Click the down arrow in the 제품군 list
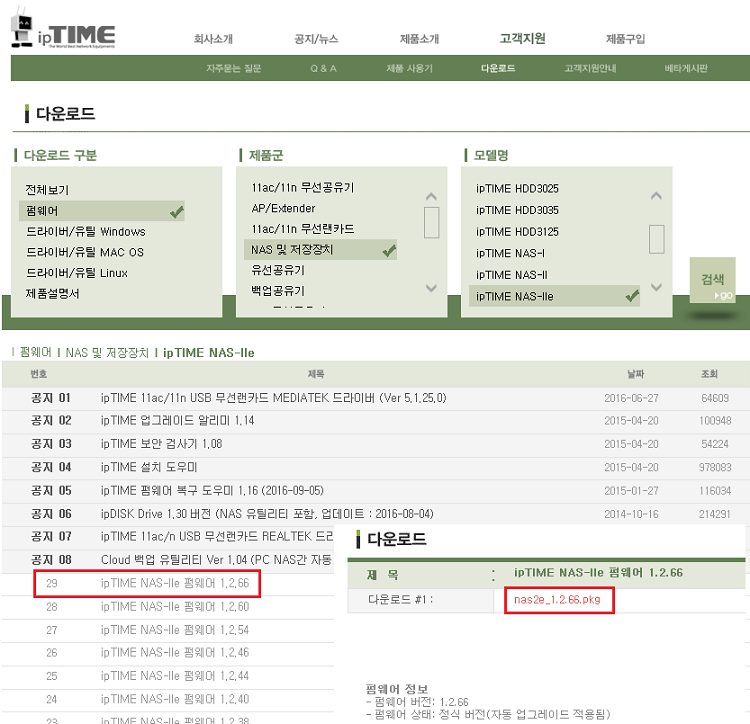 click(x=431, y=288)
